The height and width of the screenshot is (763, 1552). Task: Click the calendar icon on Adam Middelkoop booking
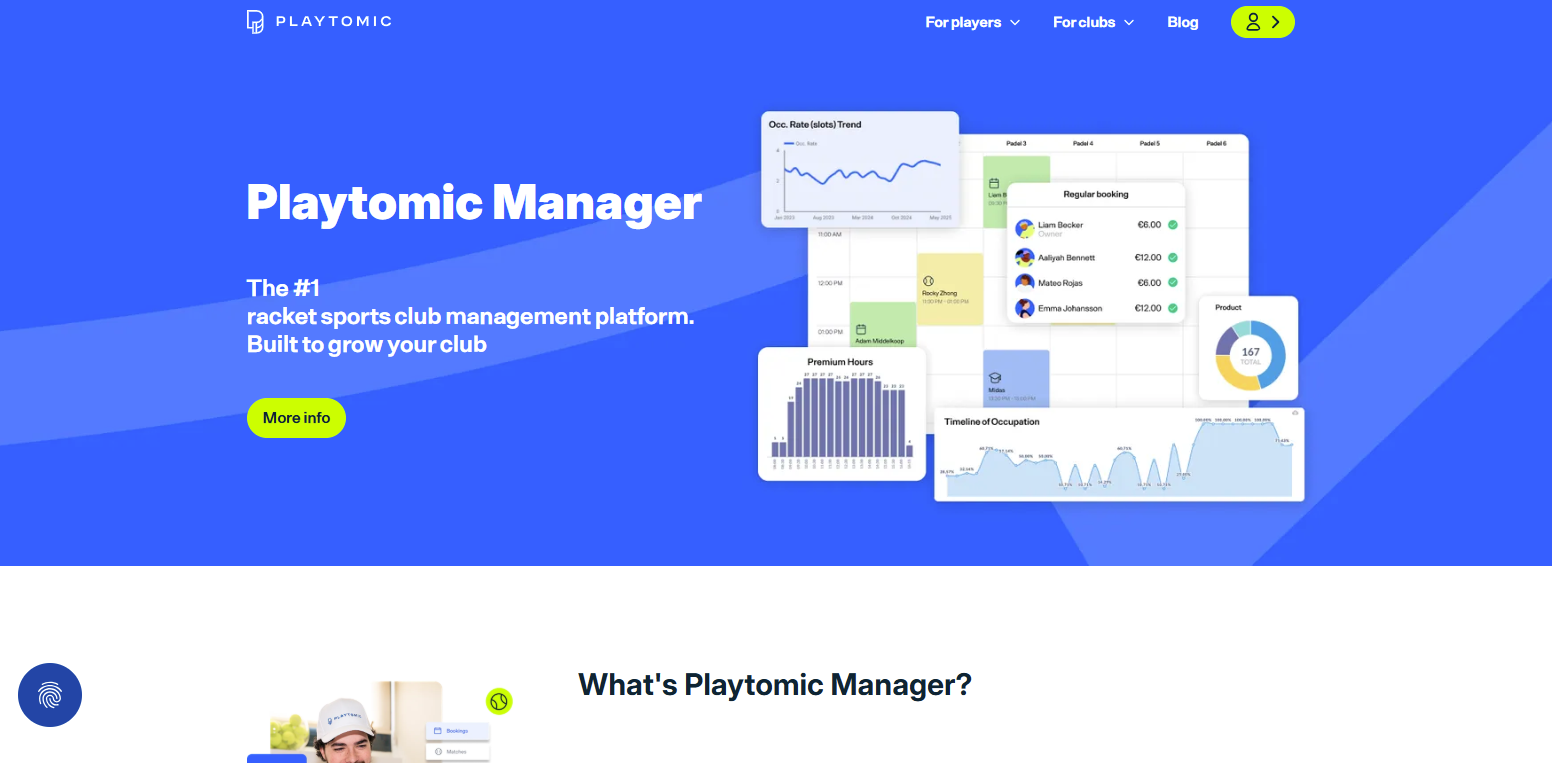(861, 329)
